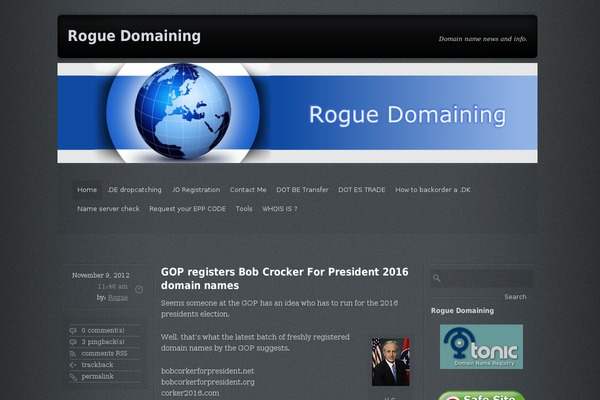Click the Safe Site badge
Screen dimensions: 600x400
pos(481,396)
